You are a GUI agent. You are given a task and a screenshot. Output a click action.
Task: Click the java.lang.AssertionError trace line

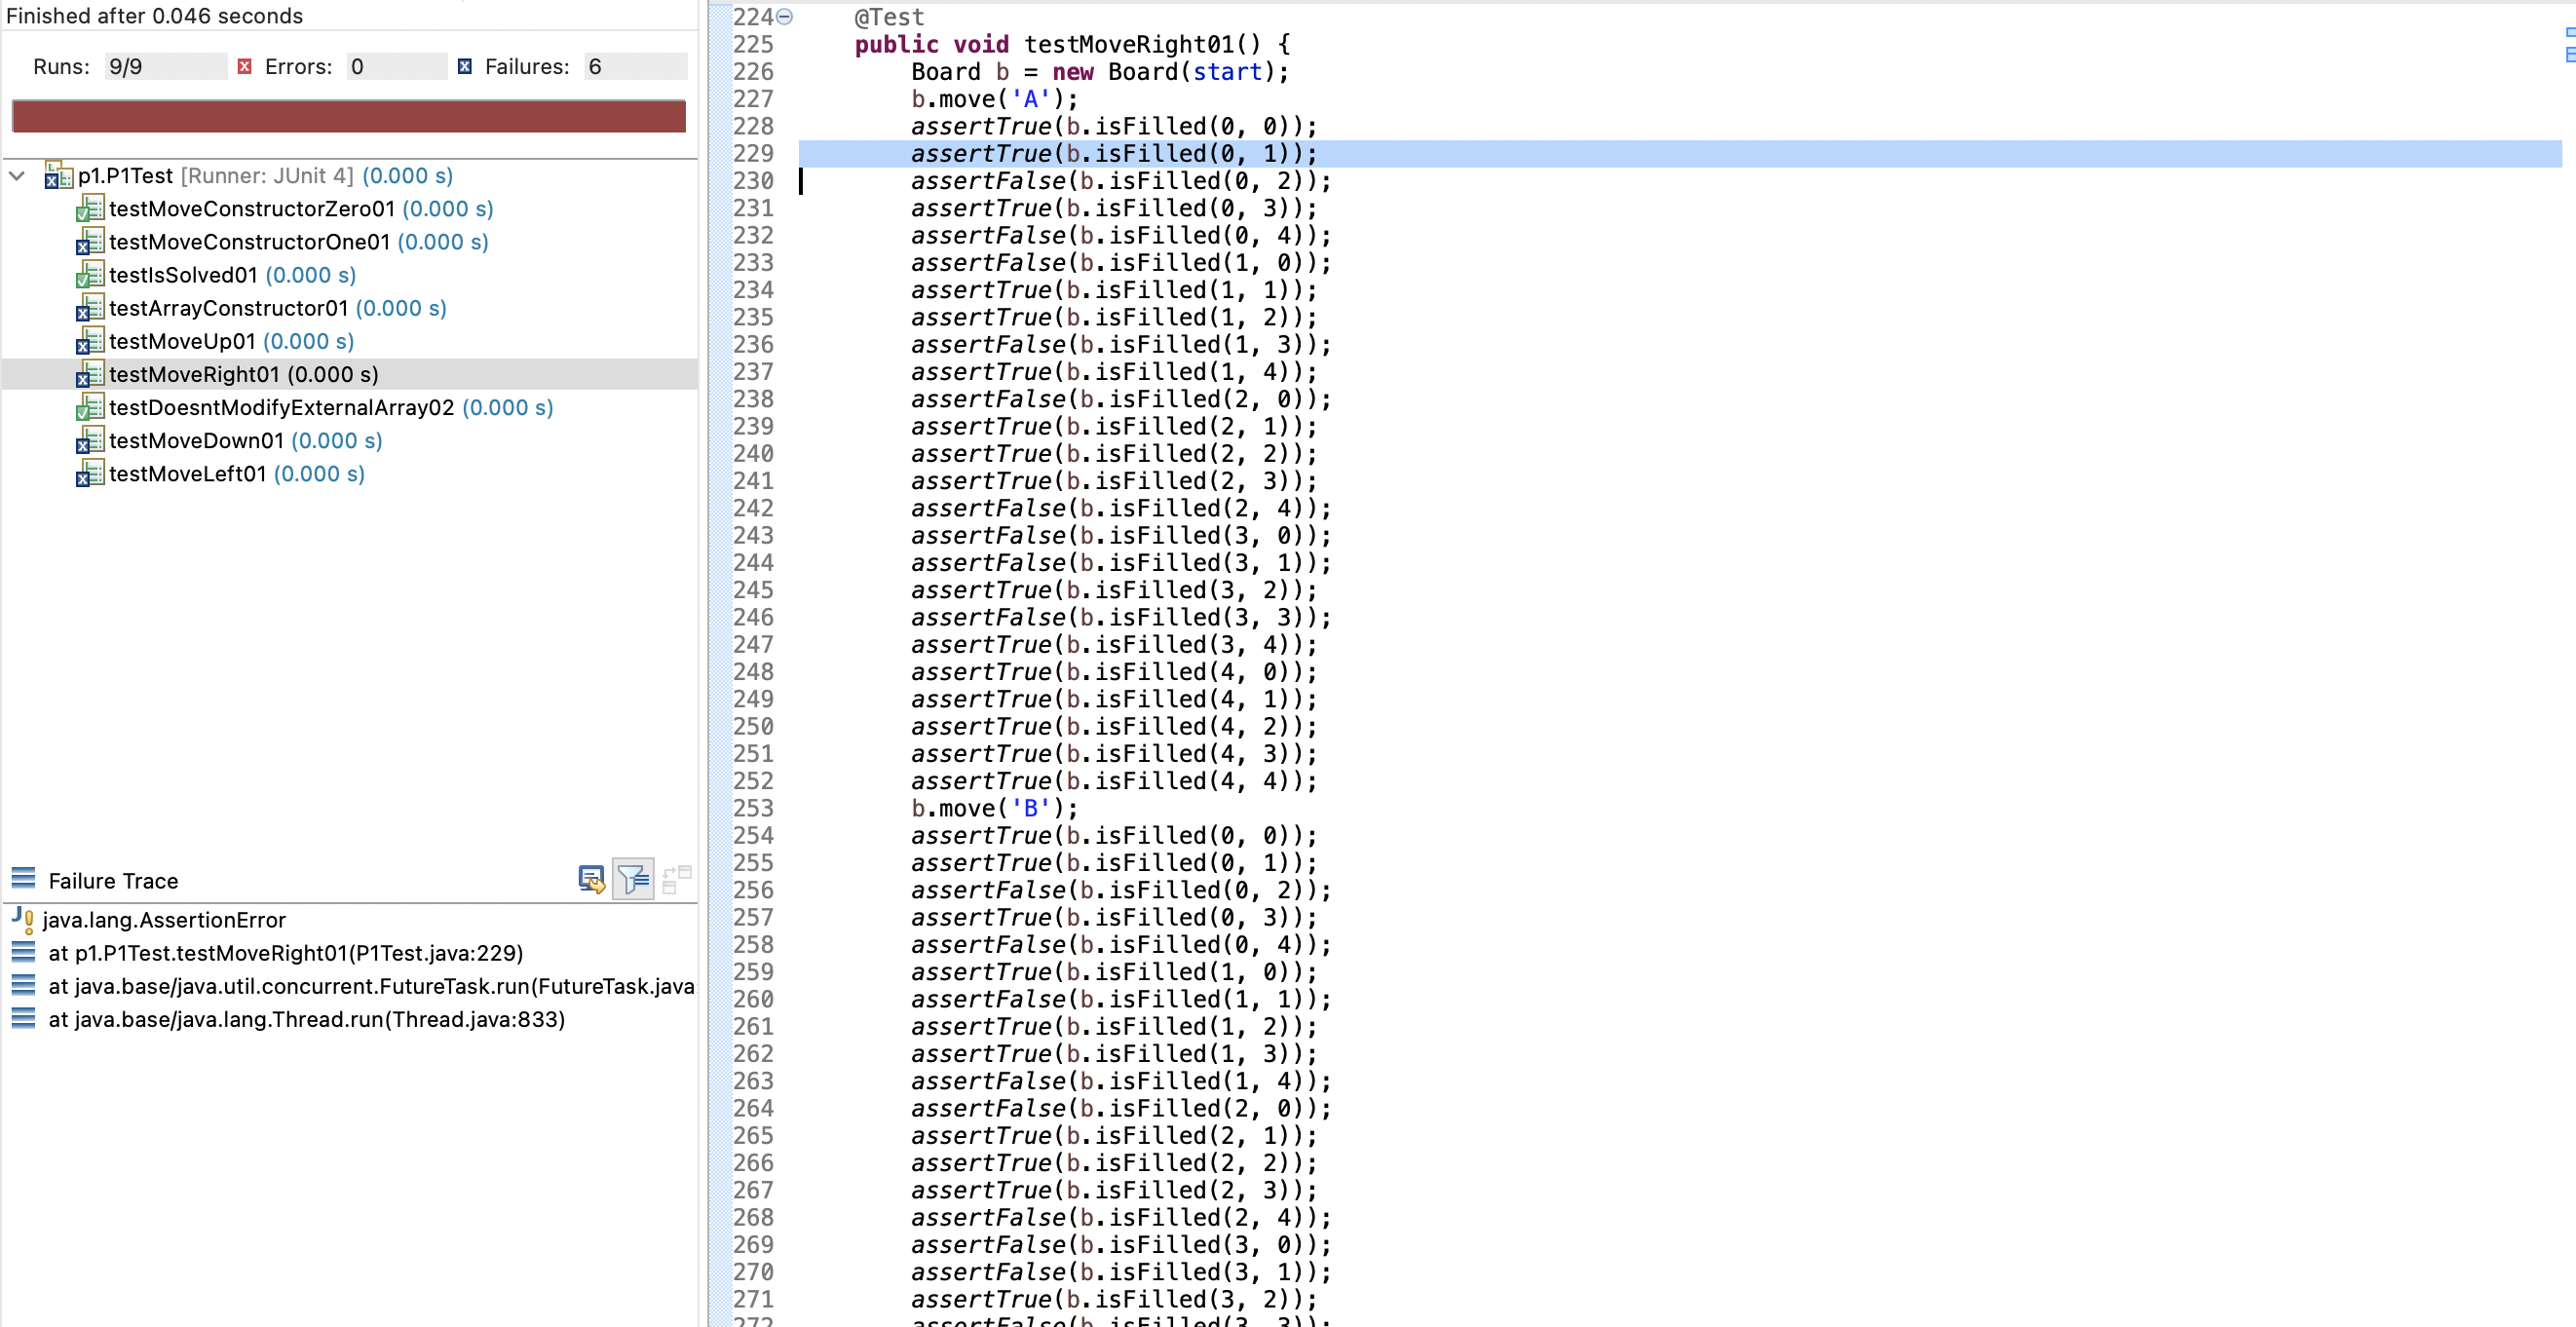pyautogui.click(x=164, y=920)
